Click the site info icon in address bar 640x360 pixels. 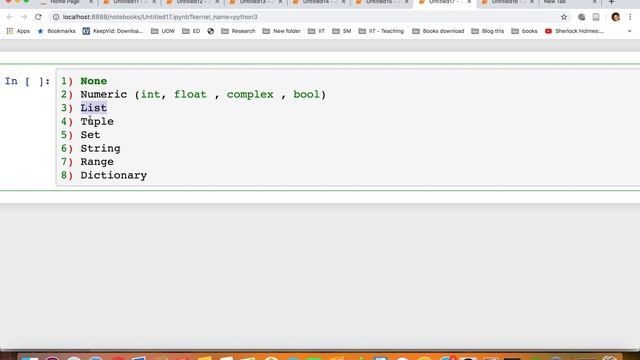tap(56, 17)
